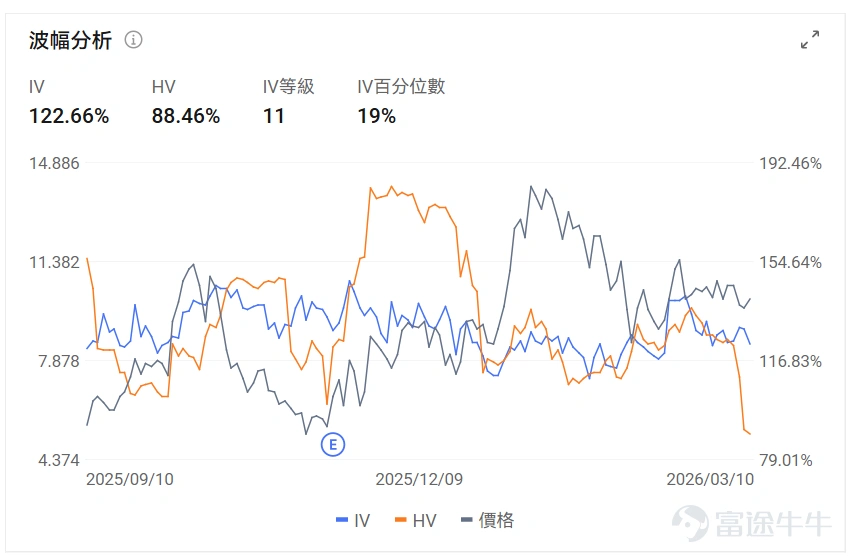The height and width of the screenshot is (560, 852).
Task: Click the IV value 122.66%
Action: [69, 116]
